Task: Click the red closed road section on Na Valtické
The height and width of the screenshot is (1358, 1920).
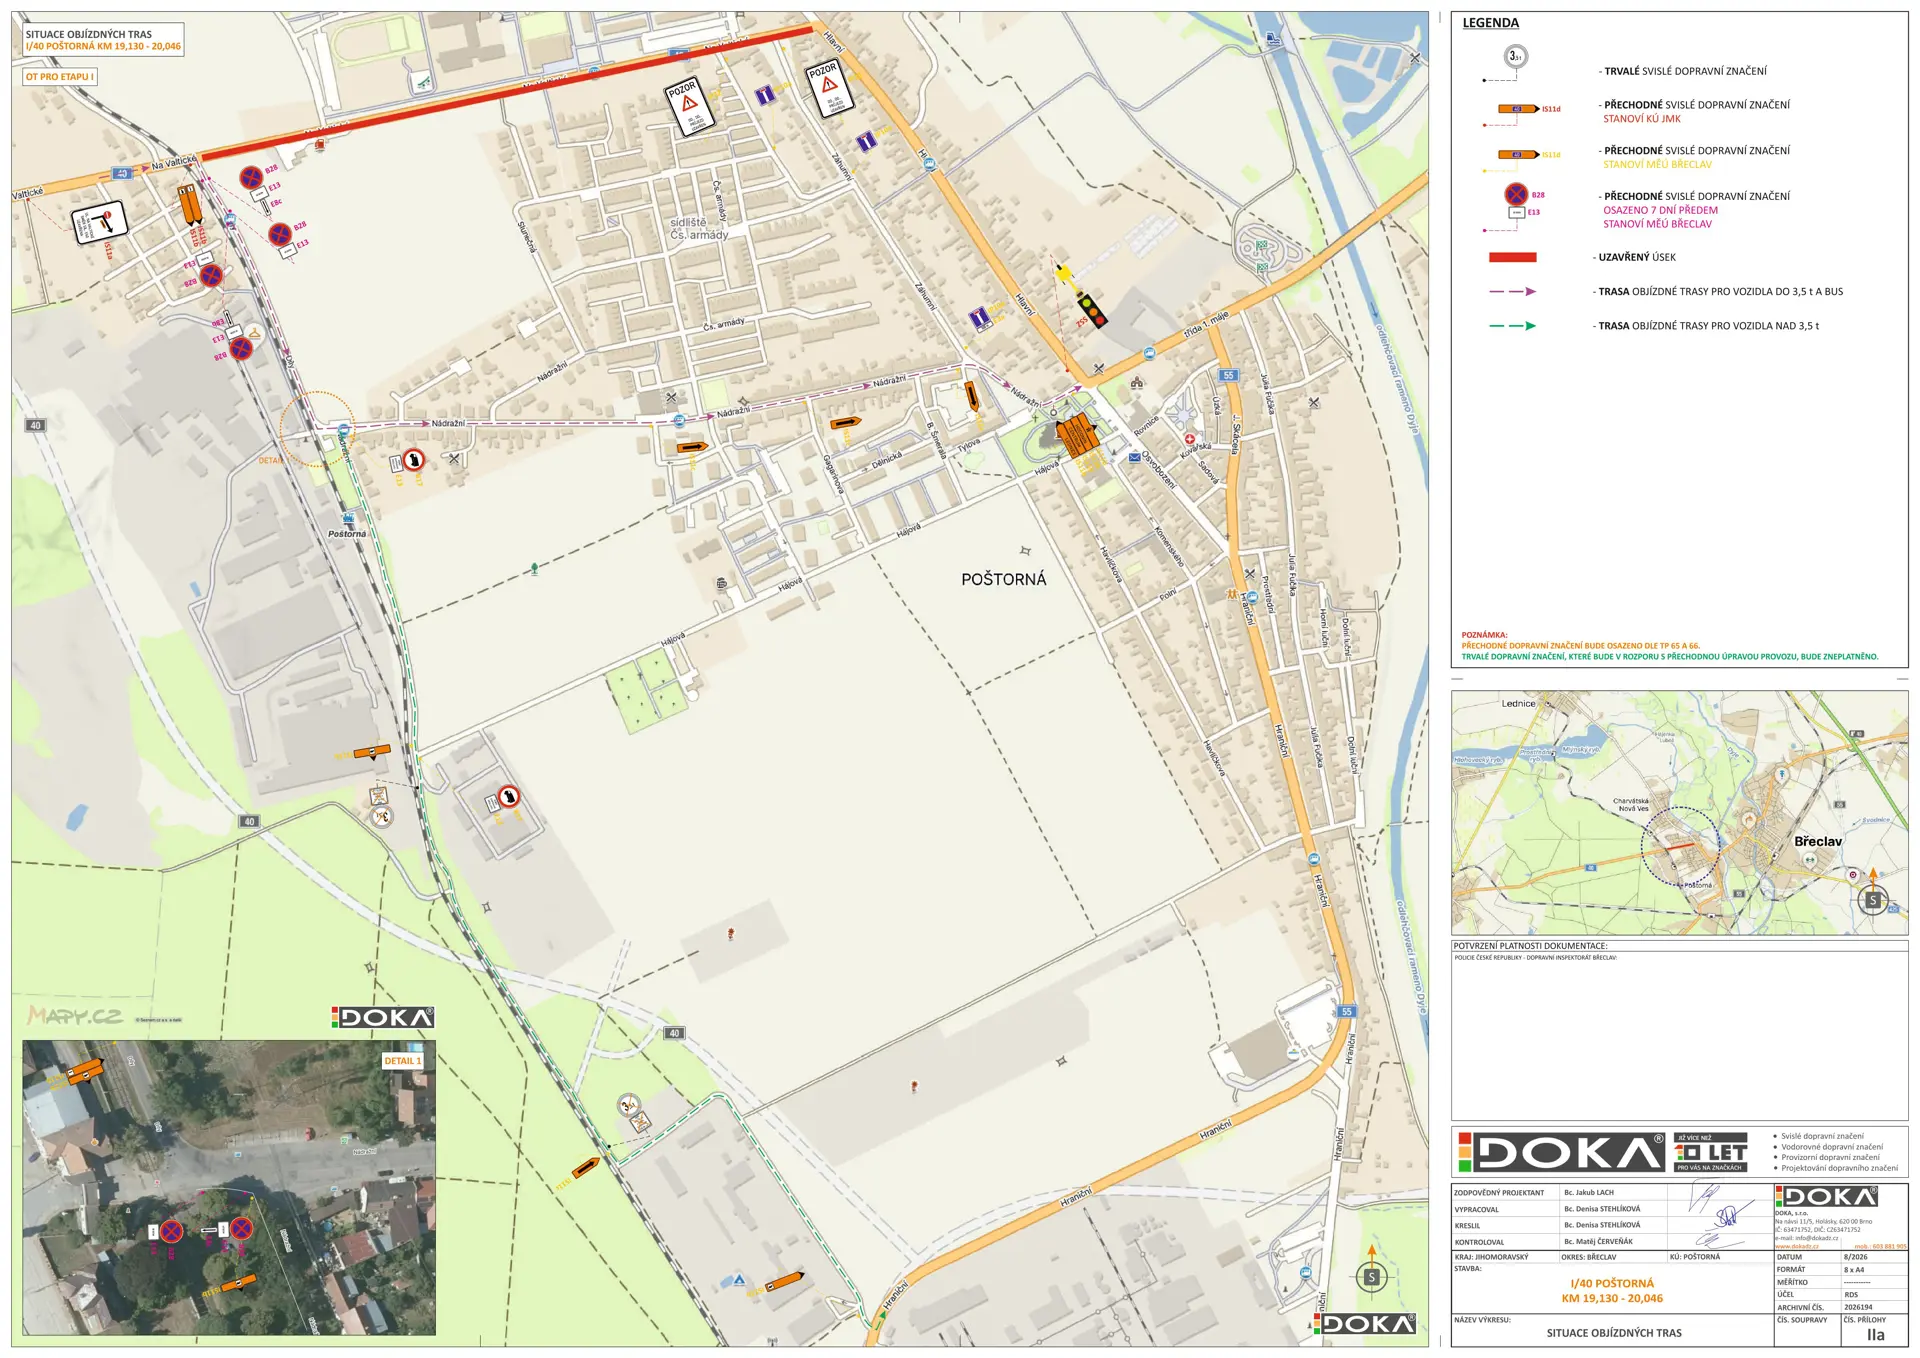Action: pos(507,94)
